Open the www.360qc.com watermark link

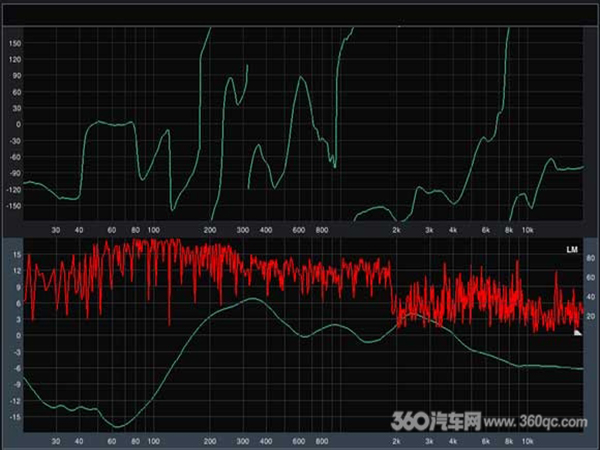[x=539, y=421]
